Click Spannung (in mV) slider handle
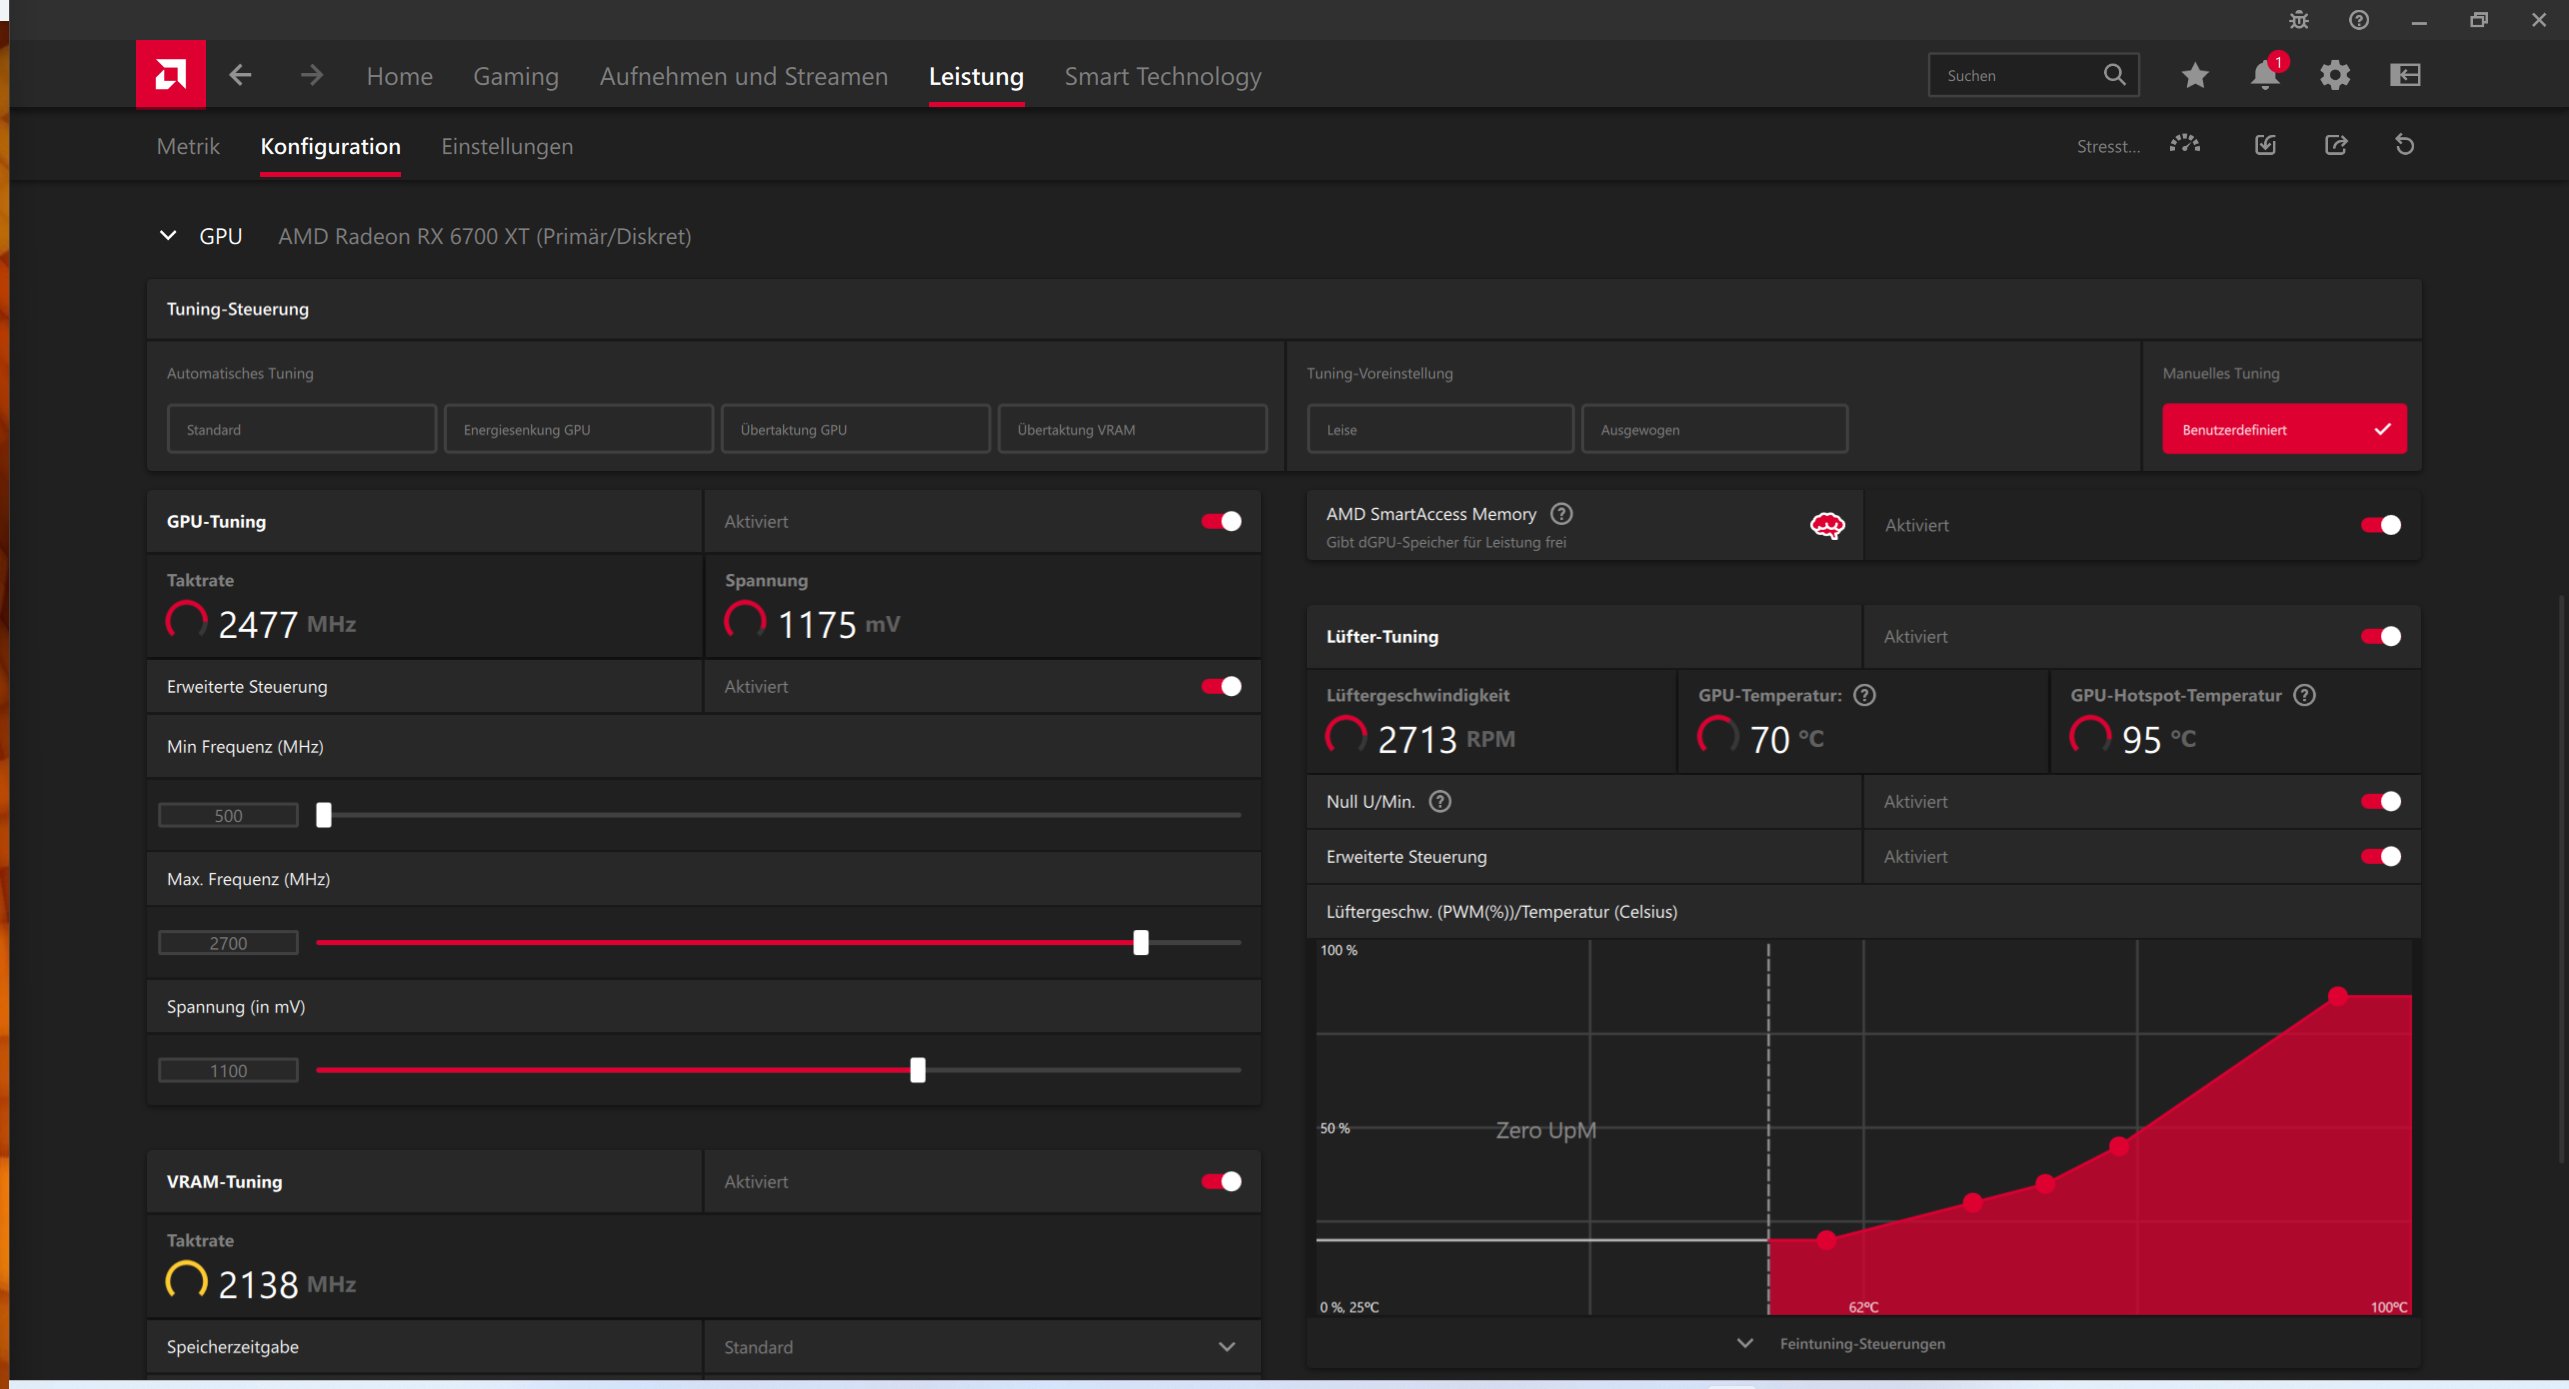 coord(918,1070)
